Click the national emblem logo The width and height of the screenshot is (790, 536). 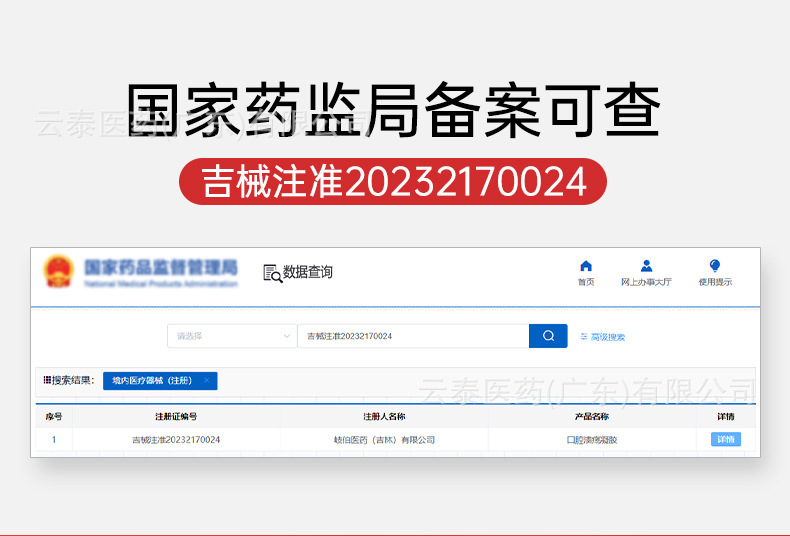[58, 272]
